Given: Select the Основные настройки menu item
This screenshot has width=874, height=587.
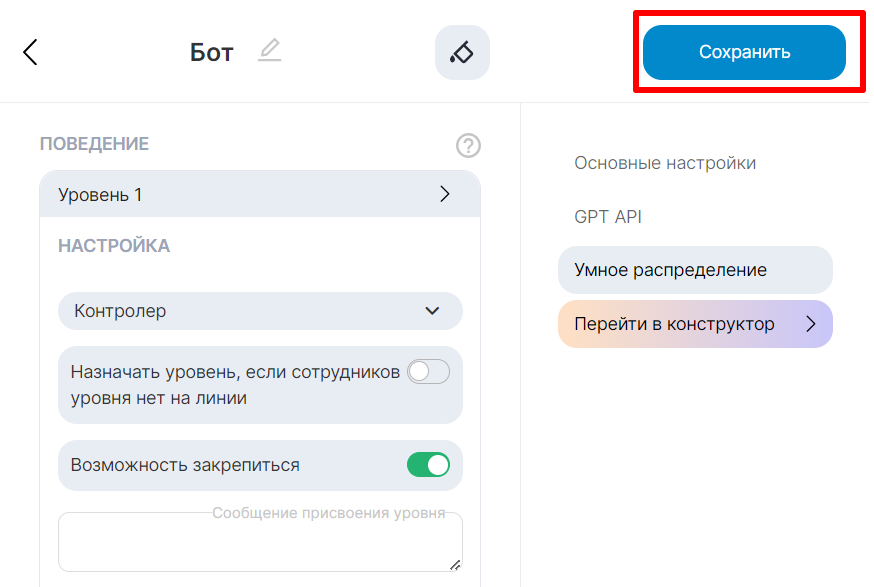Looking at the screenshot, I should pos(665,163).
